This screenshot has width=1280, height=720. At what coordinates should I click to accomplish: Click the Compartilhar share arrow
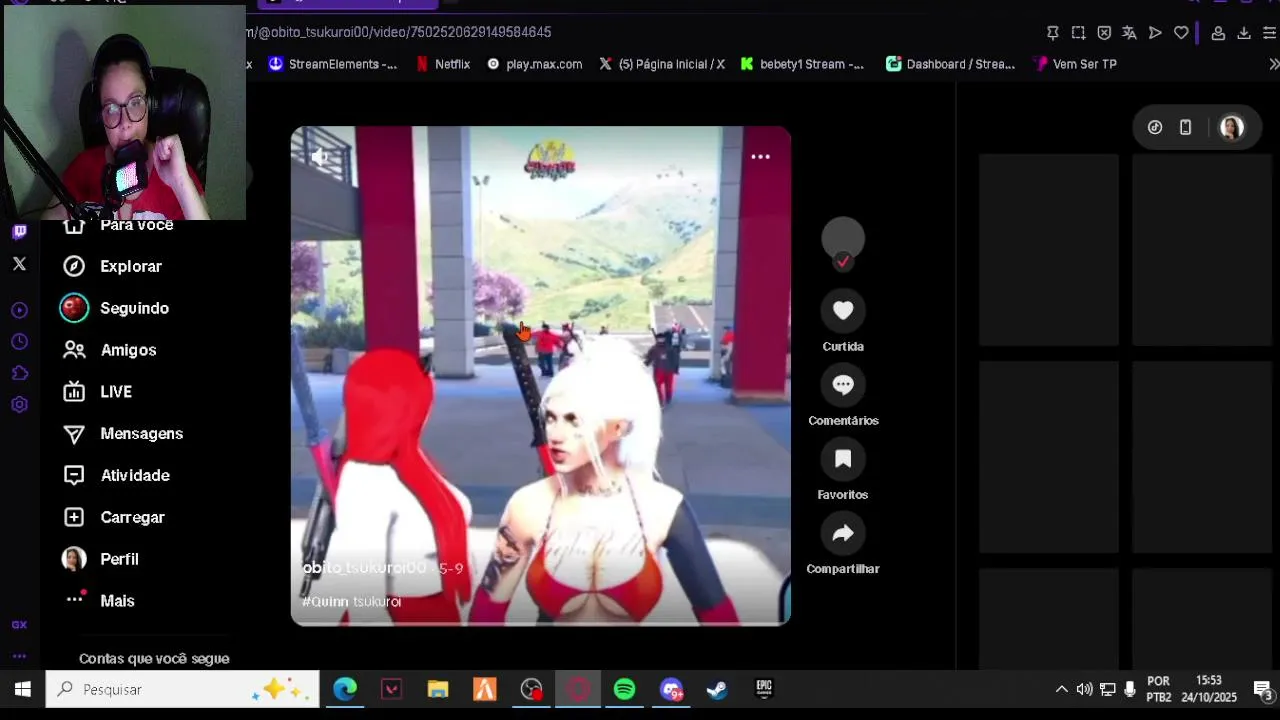pos(843,533)
